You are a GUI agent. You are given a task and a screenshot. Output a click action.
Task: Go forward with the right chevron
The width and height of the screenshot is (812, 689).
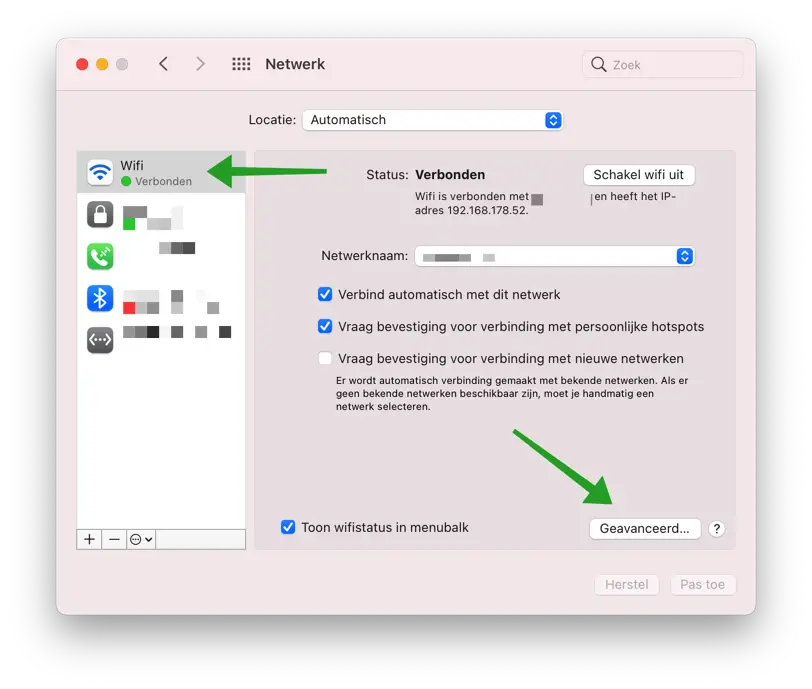pos(200,64)
